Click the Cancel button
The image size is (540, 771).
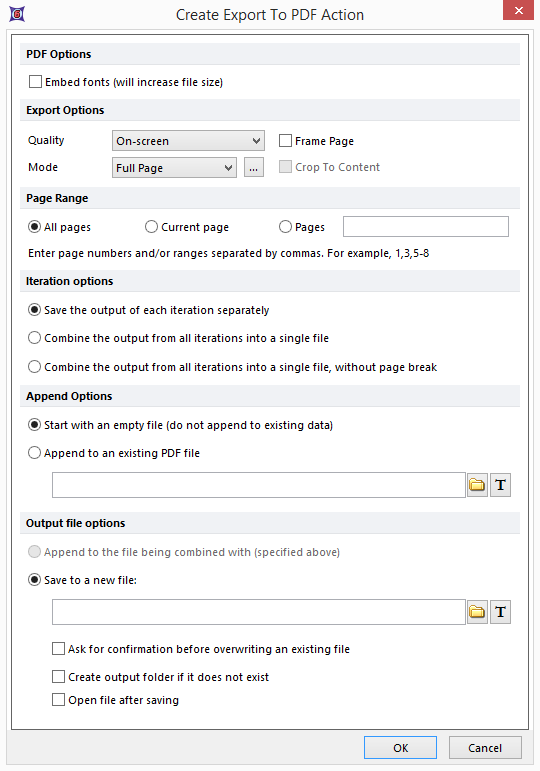pos(485,747)
